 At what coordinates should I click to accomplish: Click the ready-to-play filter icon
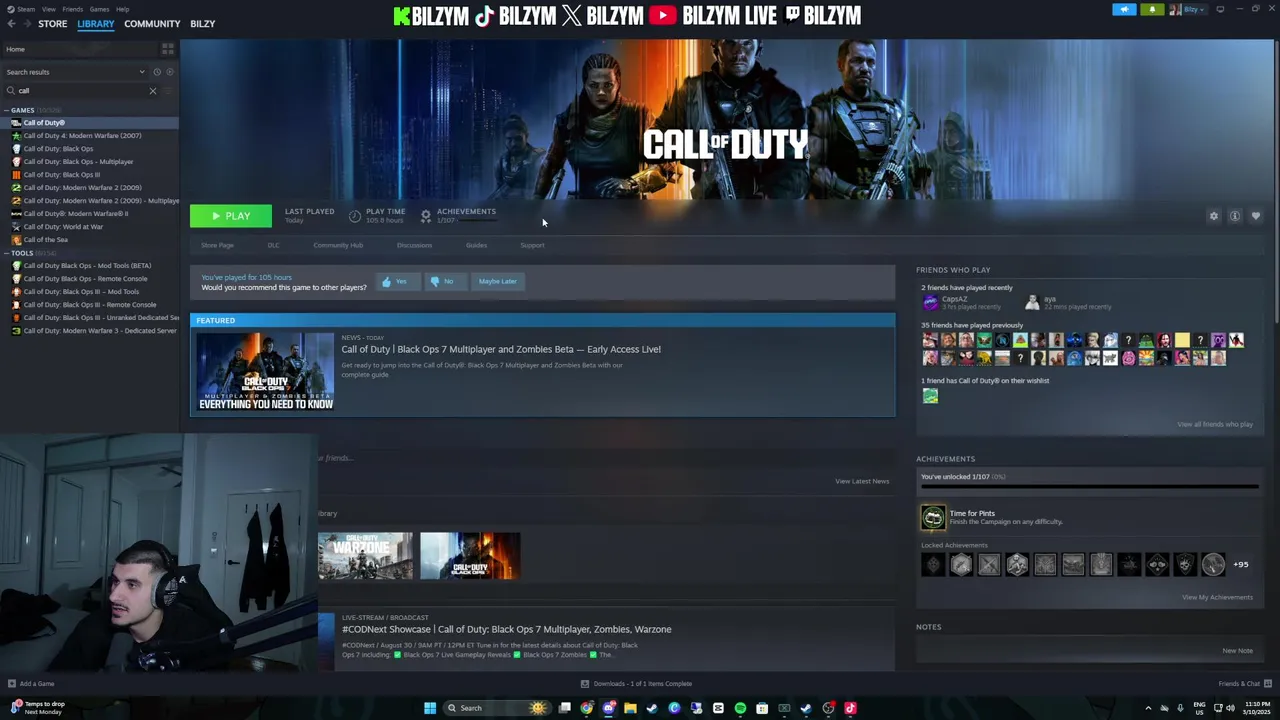pyautogui.click(x=170, y=72)
